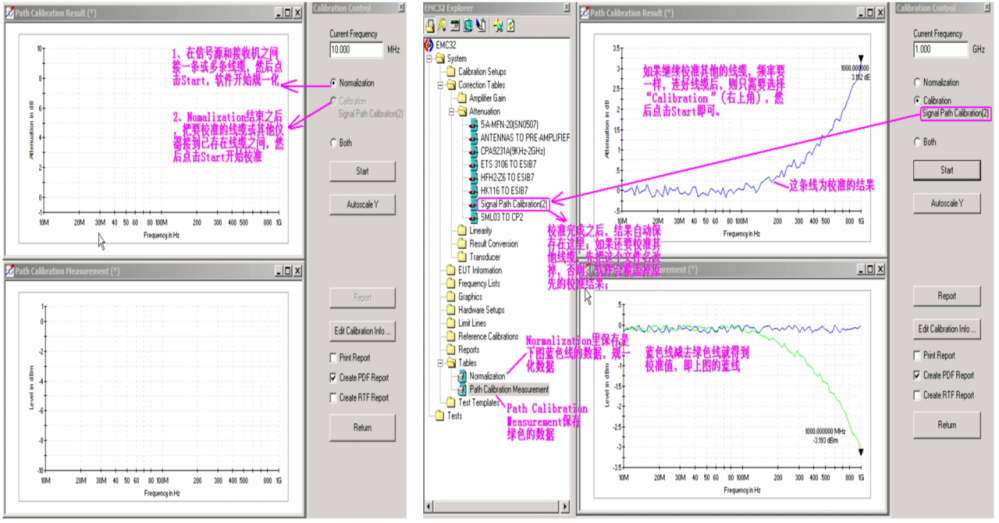The image size is (999, 523).
Task: Collapse the Tables tree node
Action: tap(441, 363)
